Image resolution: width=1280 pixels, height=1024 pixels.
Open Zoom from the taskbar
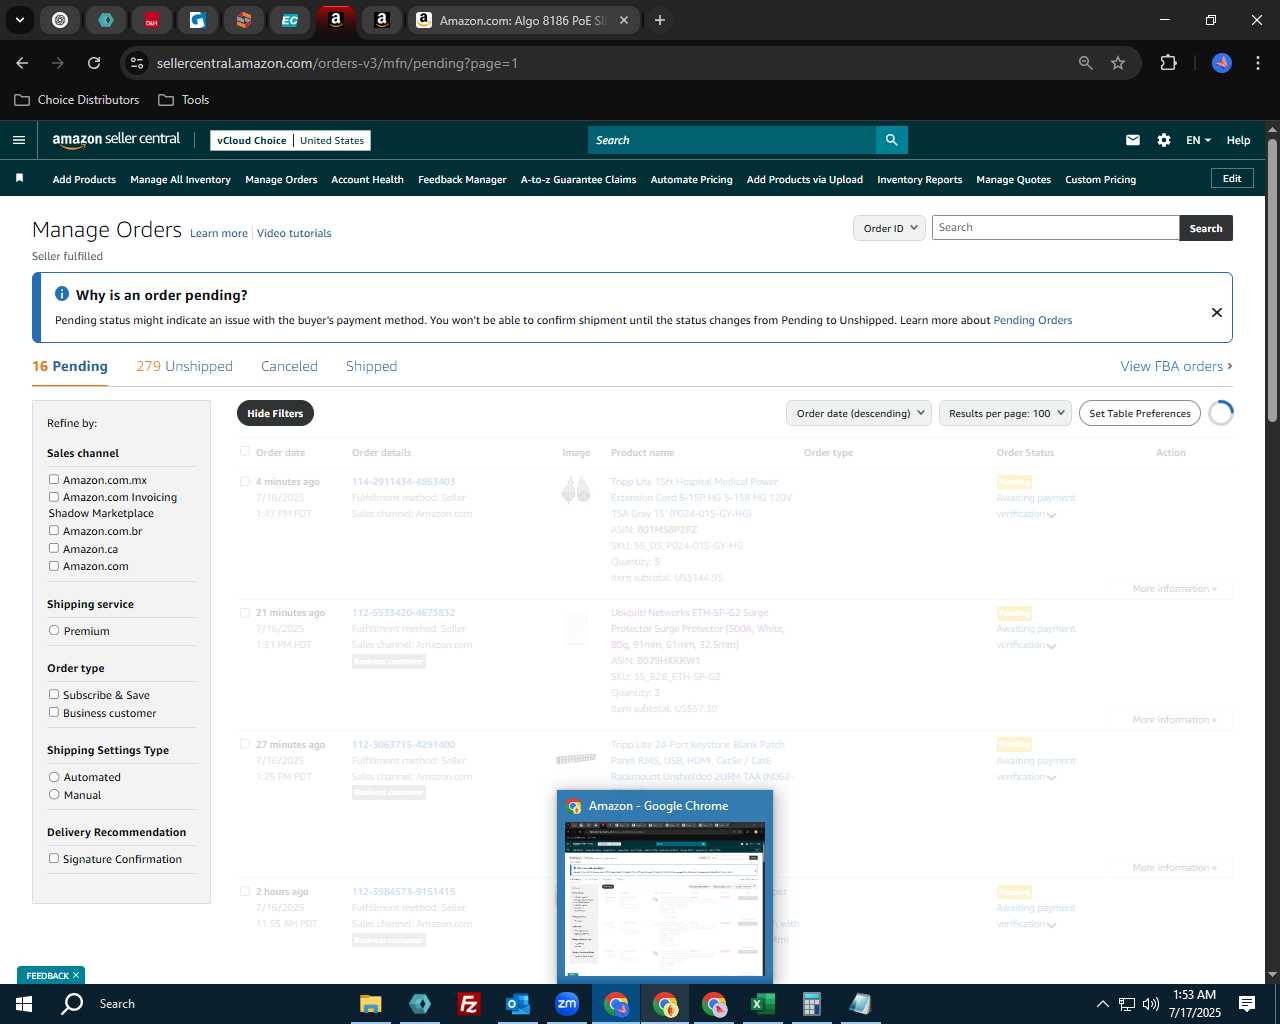pyautogui.click(x=567, y=1004)
